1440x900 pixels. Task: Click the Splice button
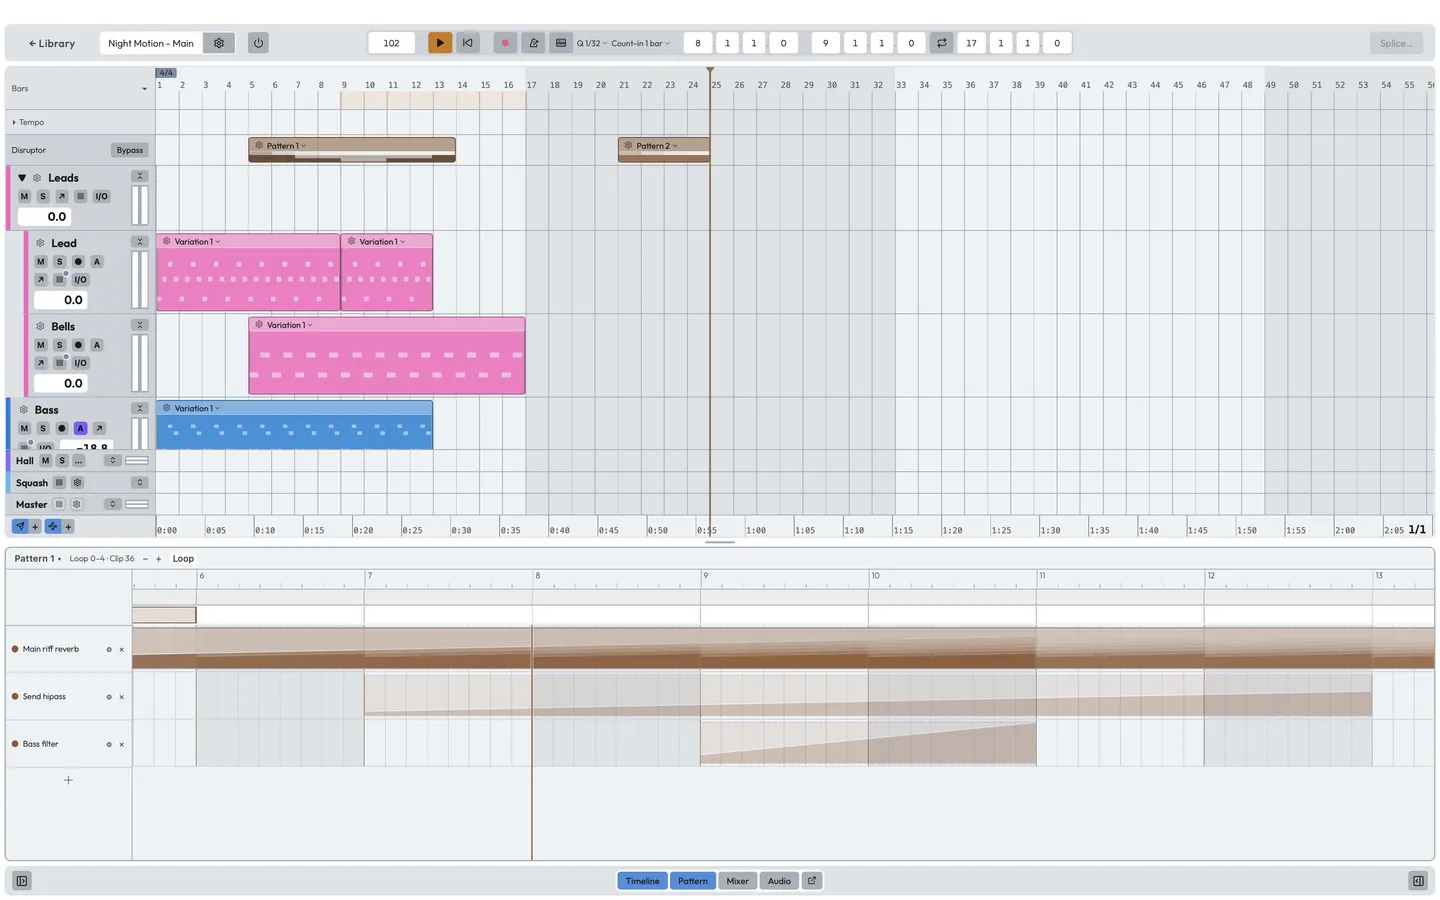click(x=1396, y=43)
